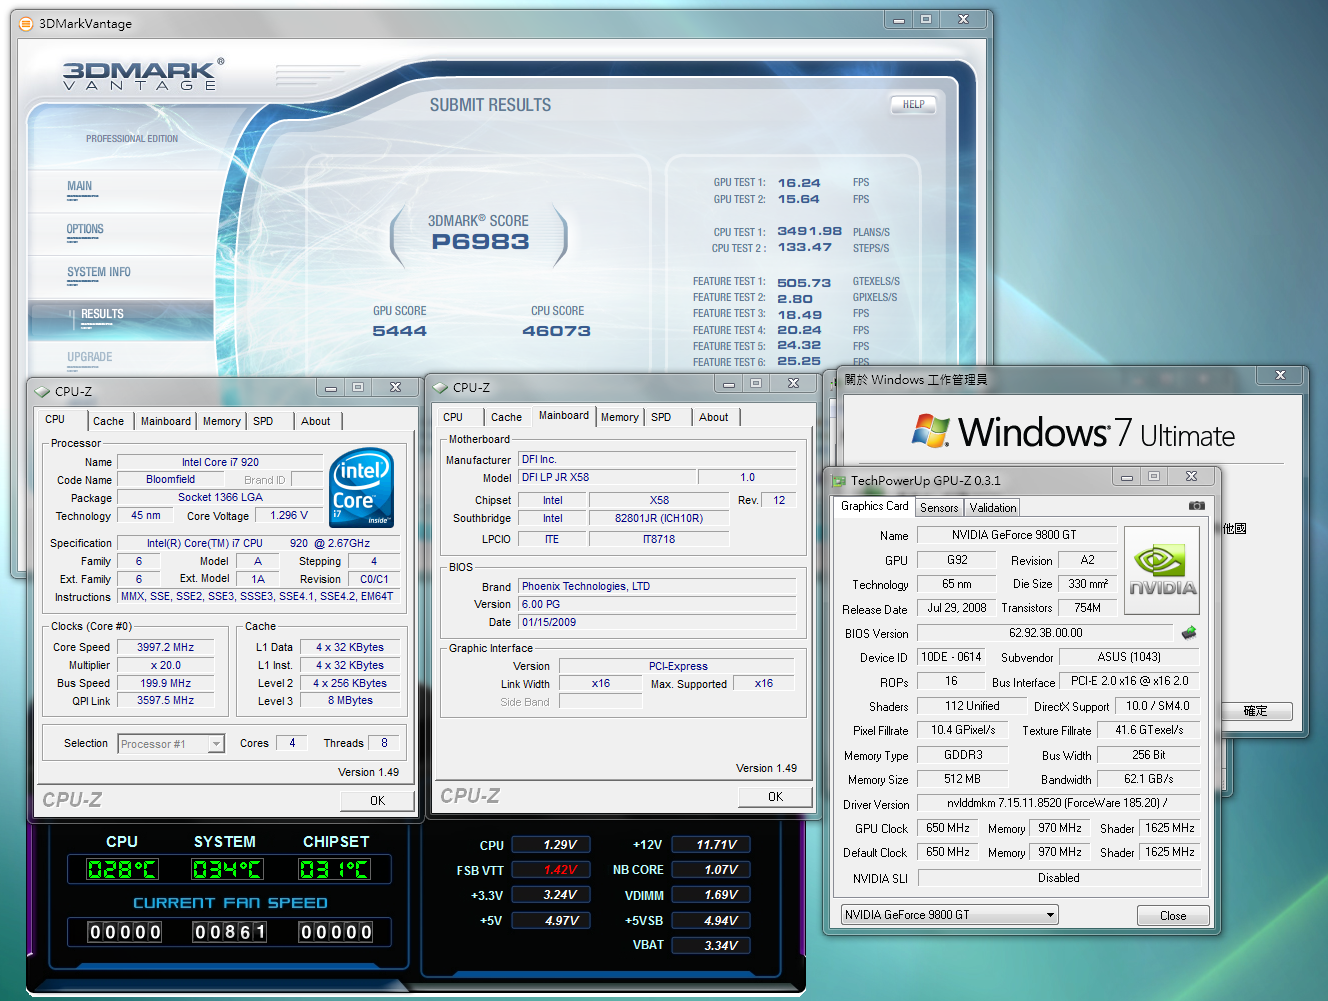Click the CPU temperature 028°C readout

(x=122, y=869)
